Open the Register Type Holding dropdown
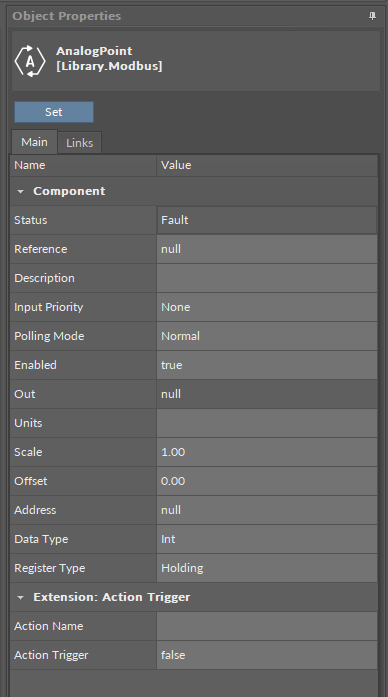This screenshot has width=388, height=697. pos(267,568)
